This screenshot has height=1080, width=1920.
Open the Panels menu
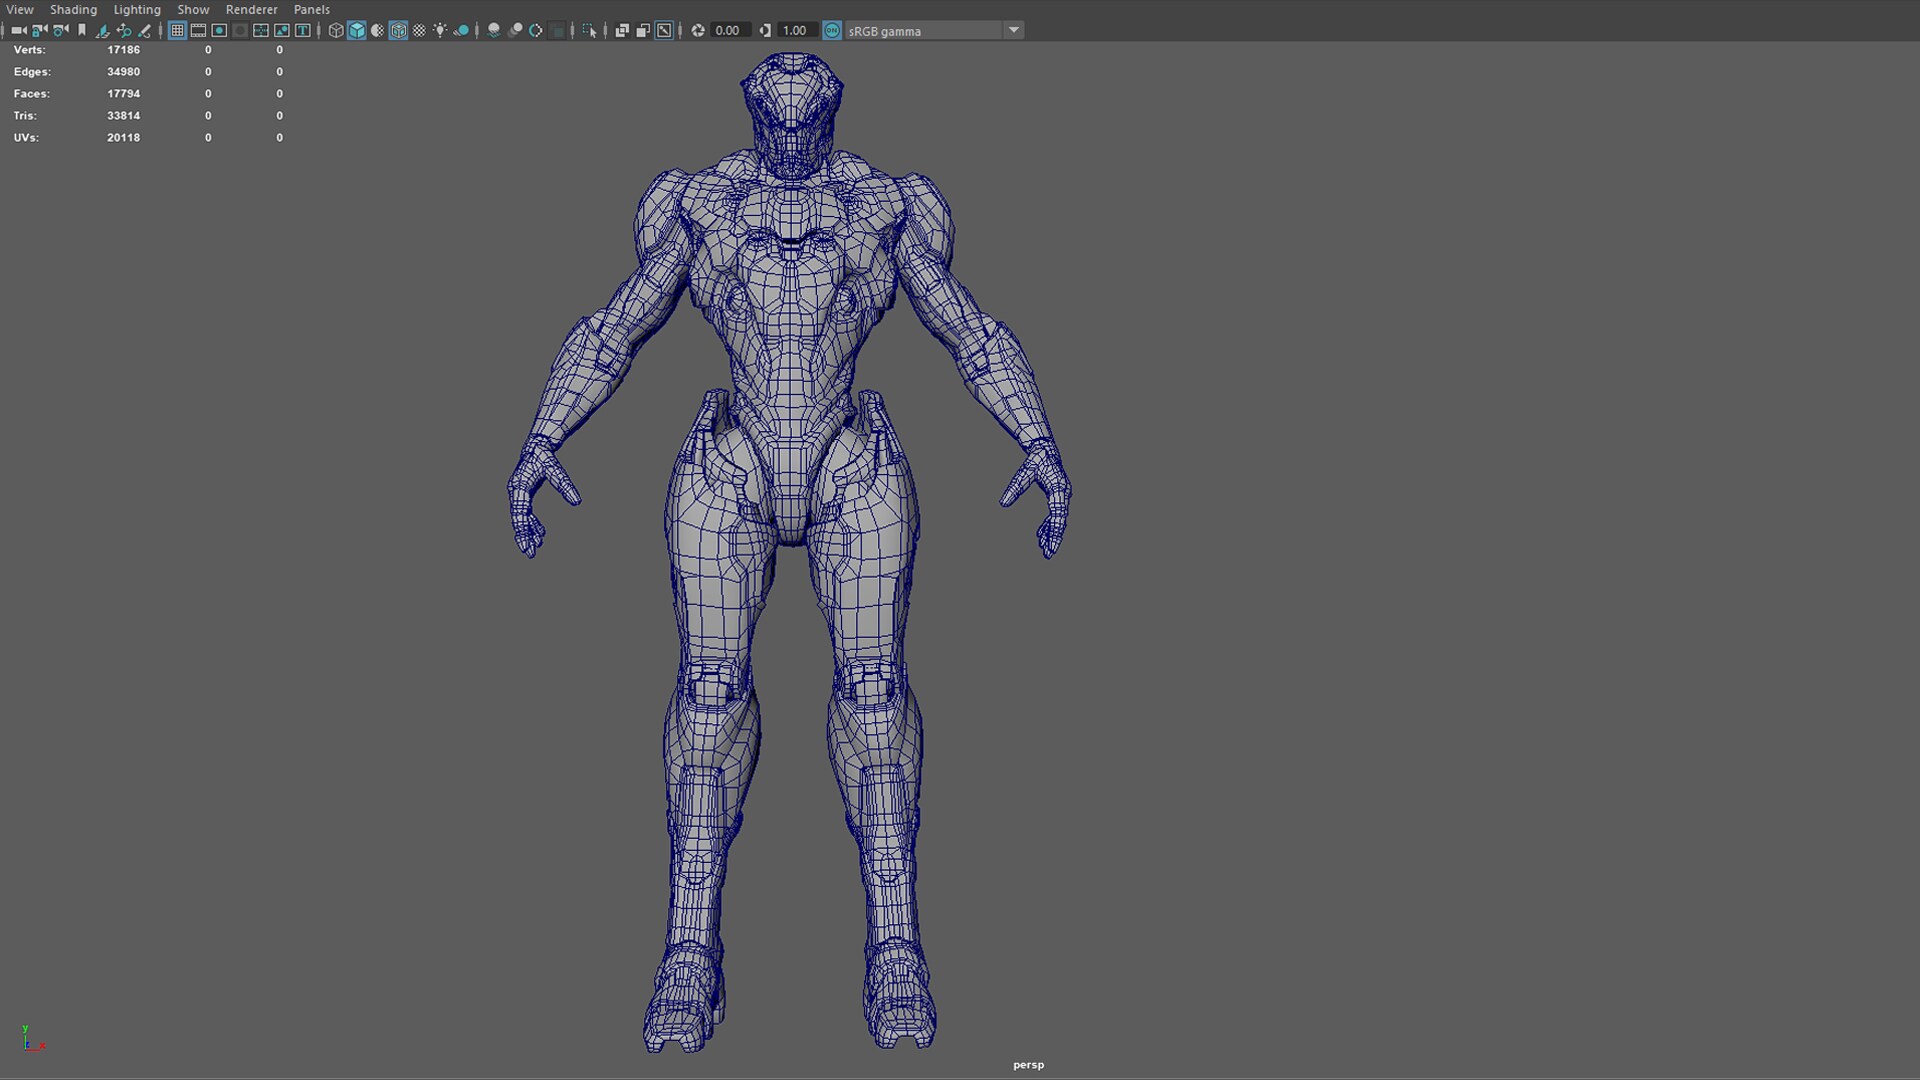pyautogui.click(x=311, y=9)
